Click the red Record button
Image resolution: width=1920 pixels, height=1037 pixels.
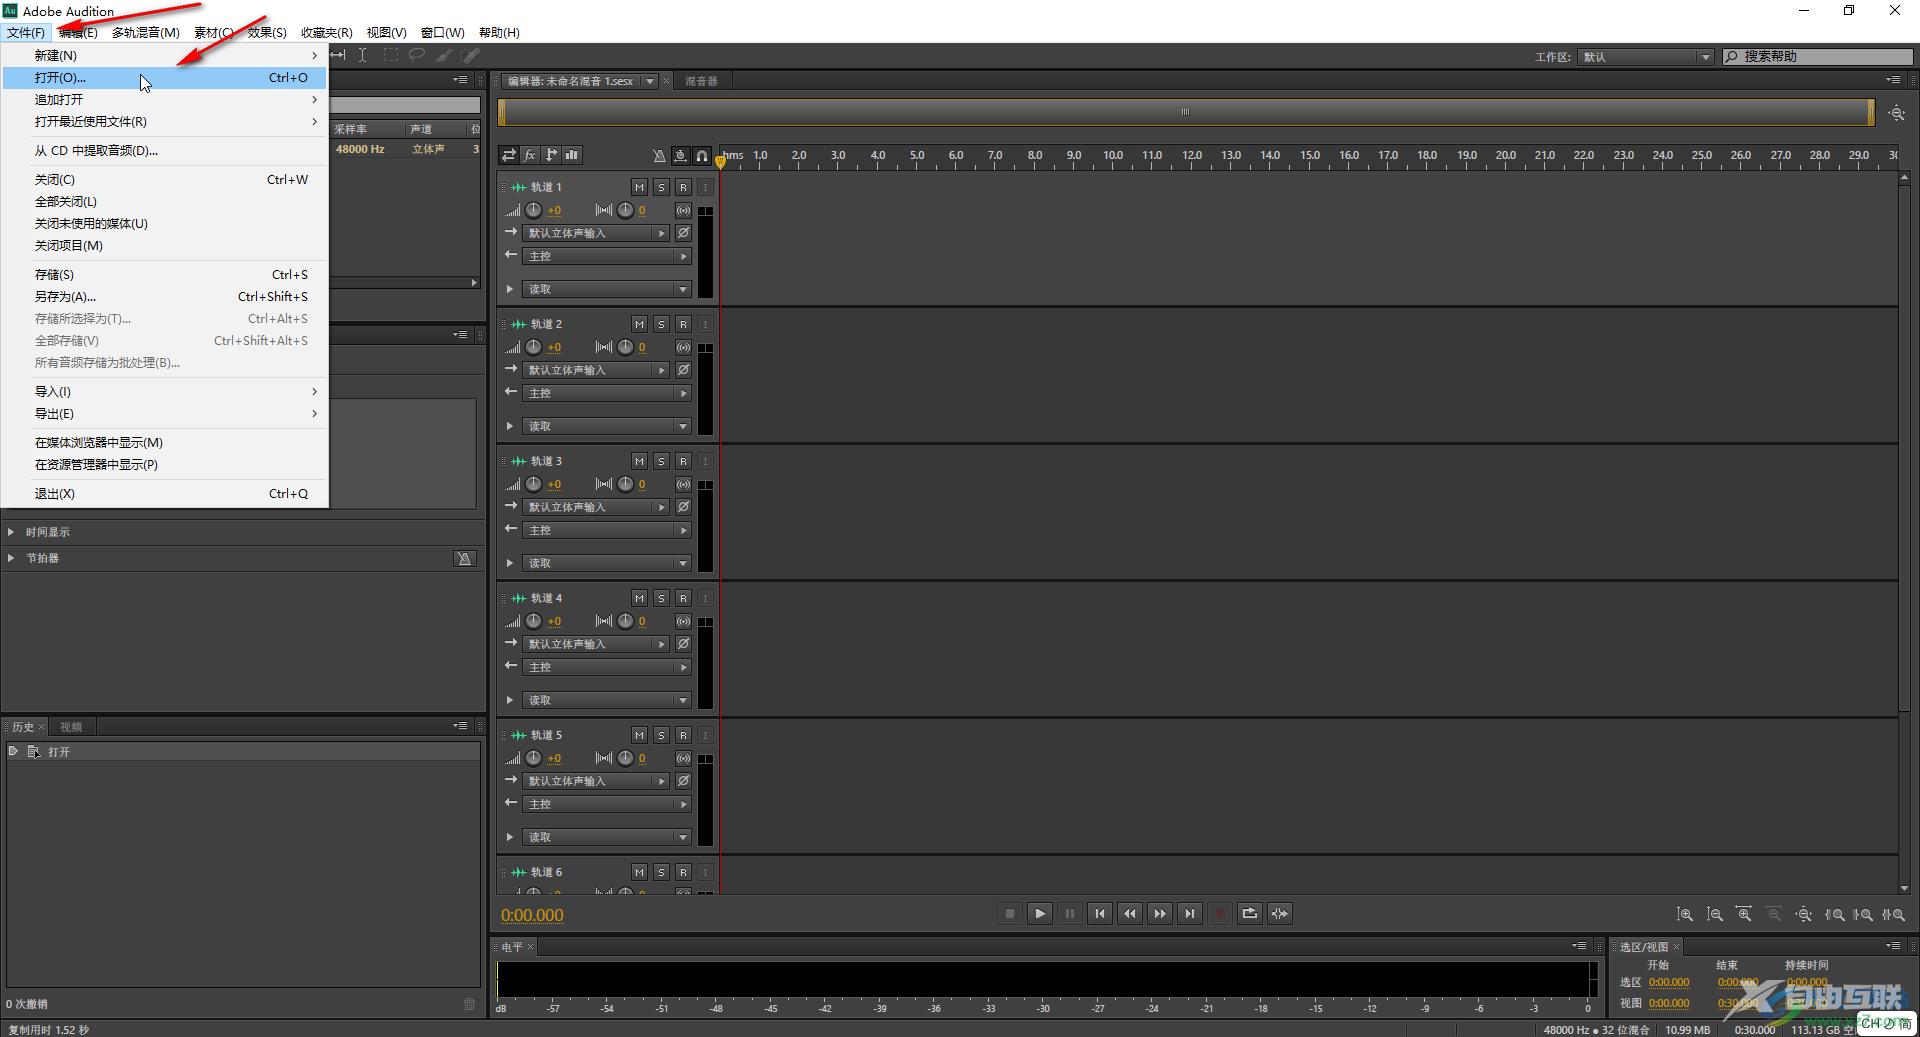coord(1220,913)
